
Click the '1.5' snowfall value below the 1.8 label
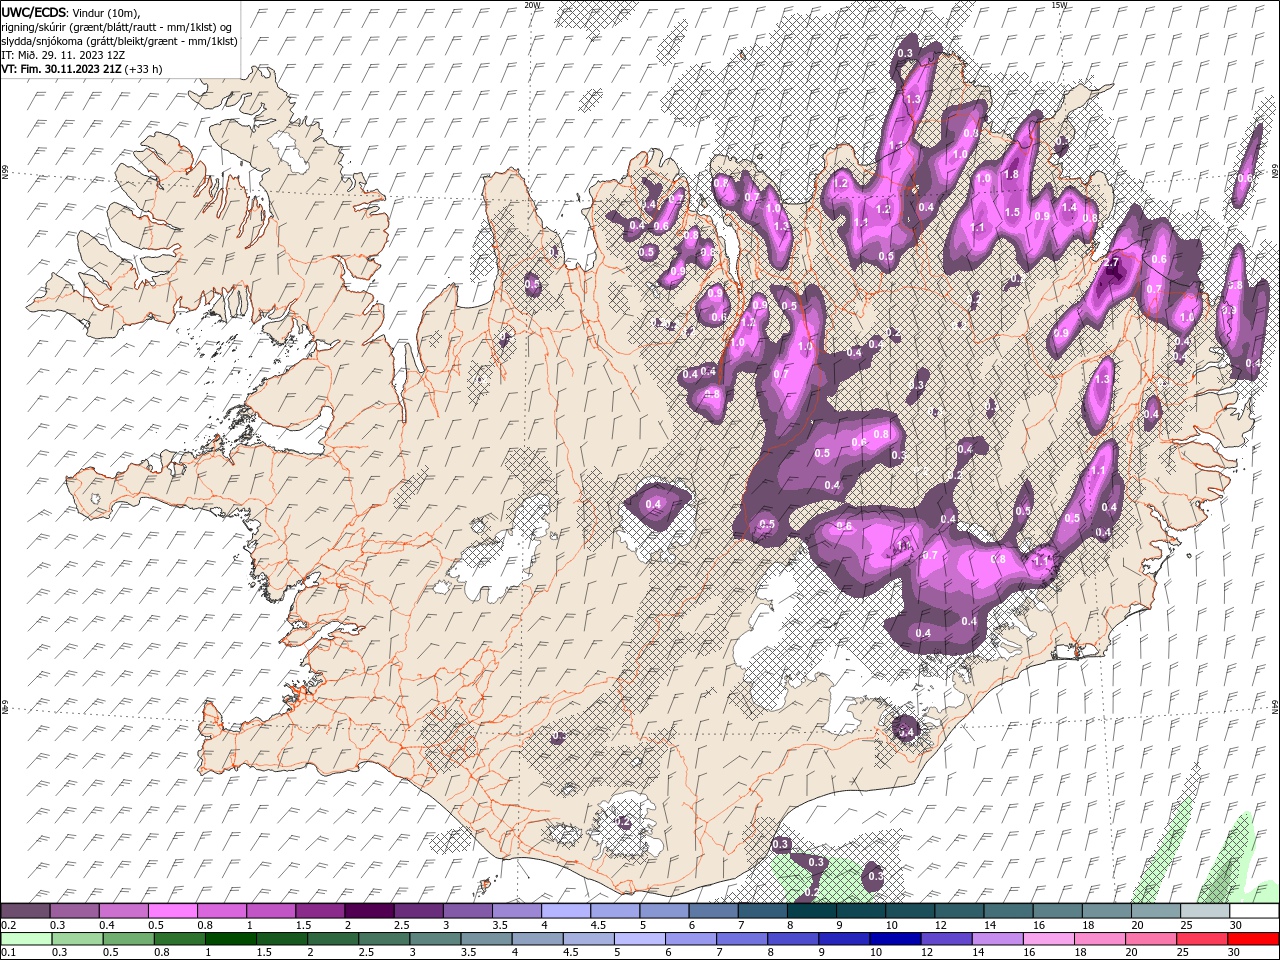[1013, 212]
